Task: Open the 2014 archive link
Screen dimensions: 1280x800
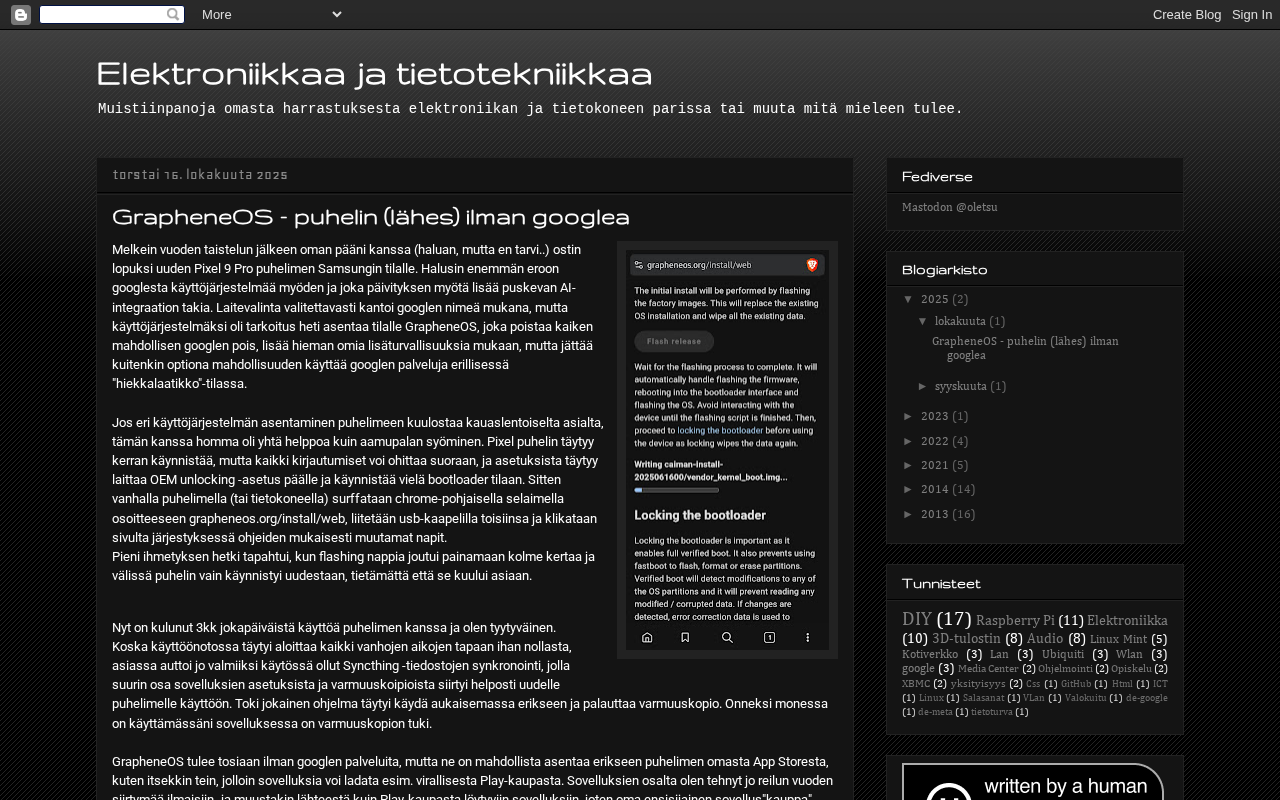Action: [935, 489]
